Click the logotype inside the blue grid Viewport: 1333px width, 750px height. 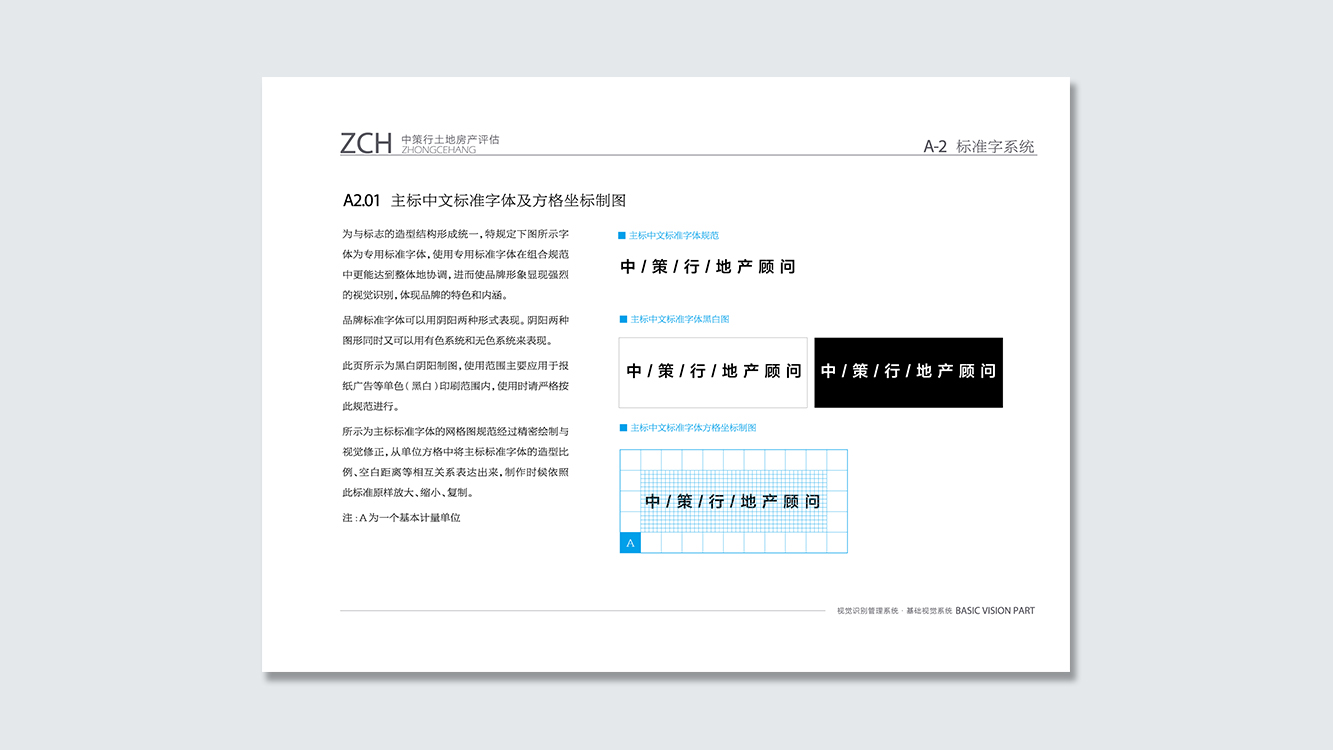click(733, 501)
